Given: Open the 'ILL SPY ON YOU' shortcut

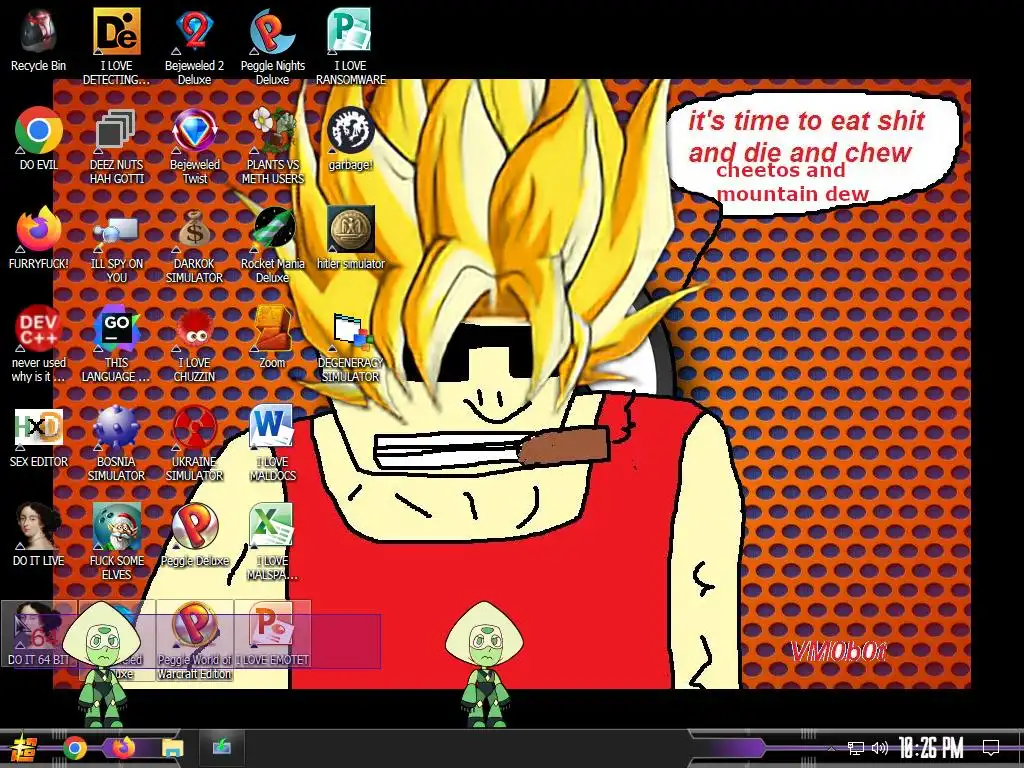Looking at the screenshot, I should (116, 246).
